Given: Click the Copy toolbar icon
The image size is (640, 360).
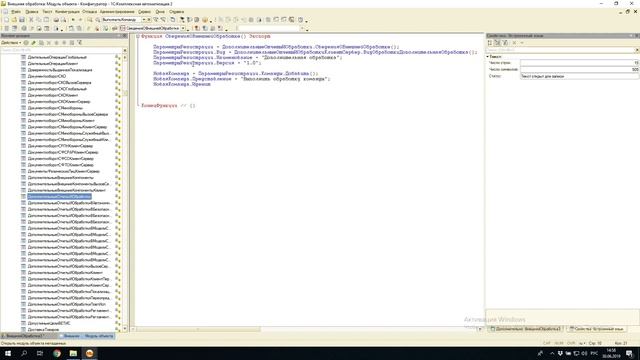Looking at the screenshot, I should point(39,20).
